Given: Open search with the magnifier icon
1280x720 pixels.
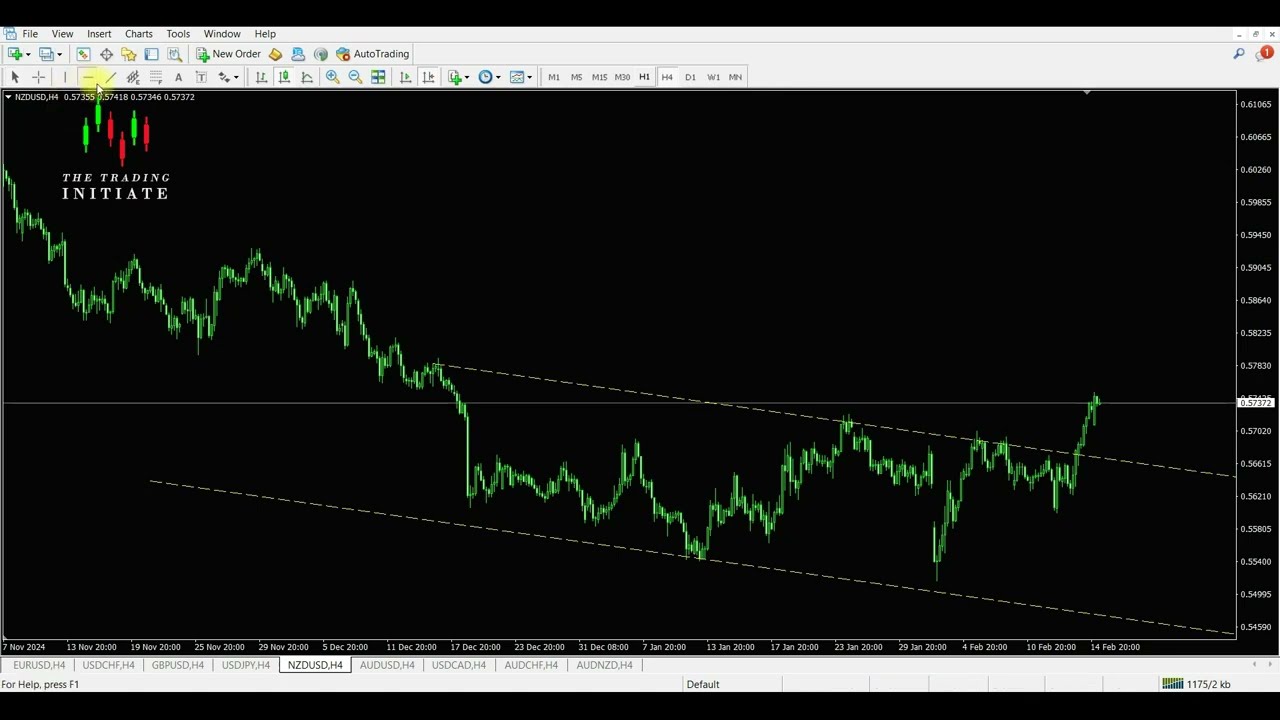Looking at the screenshot, I should (x=1238, y=54).
